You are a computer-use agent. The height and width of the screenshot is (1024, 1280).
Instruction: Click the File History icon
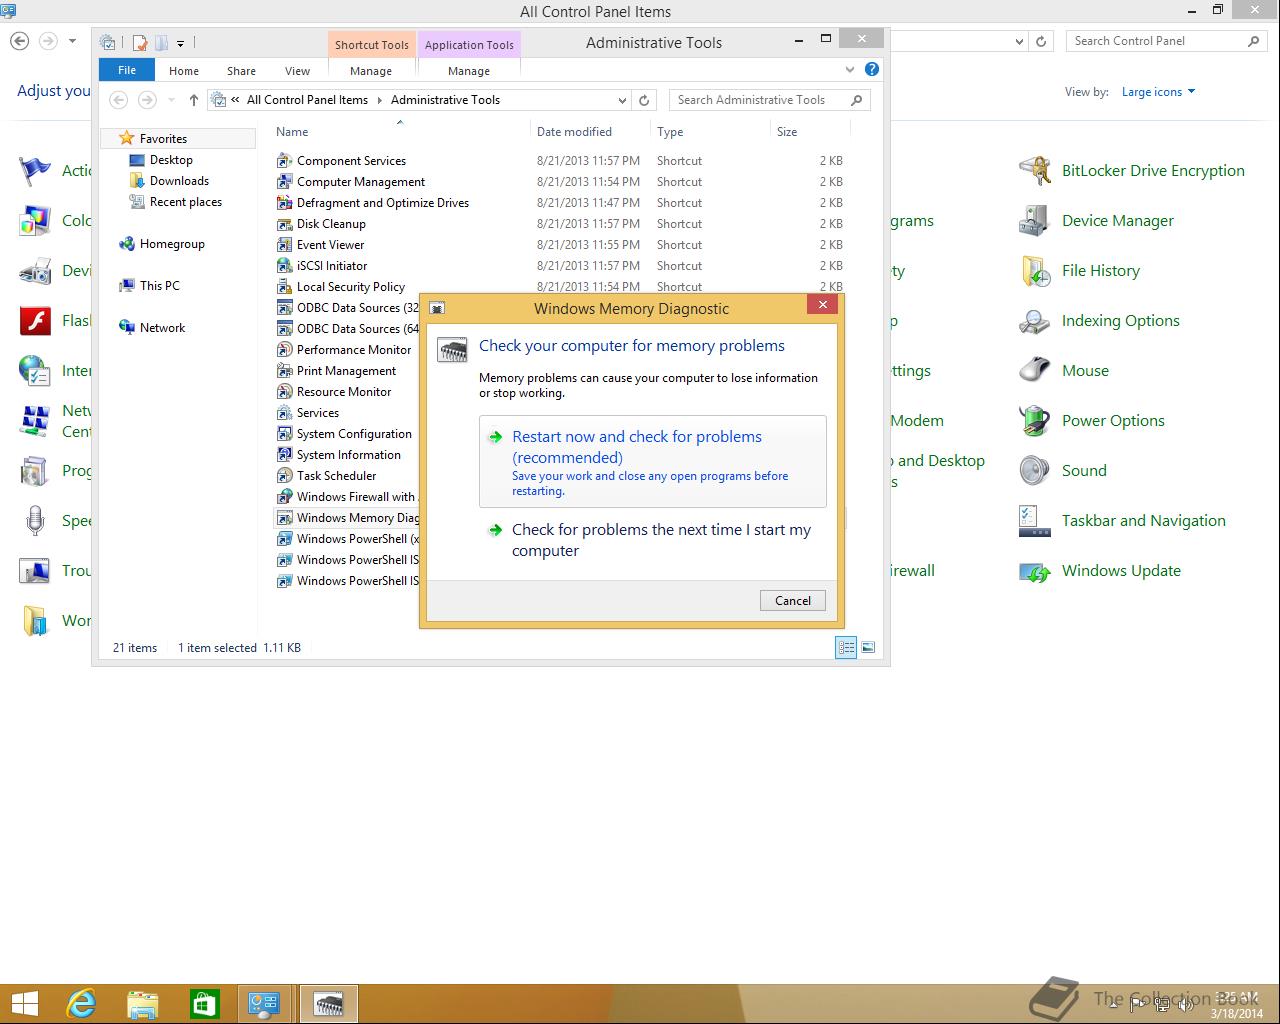pyautogui.click(x=1034, y=271)
